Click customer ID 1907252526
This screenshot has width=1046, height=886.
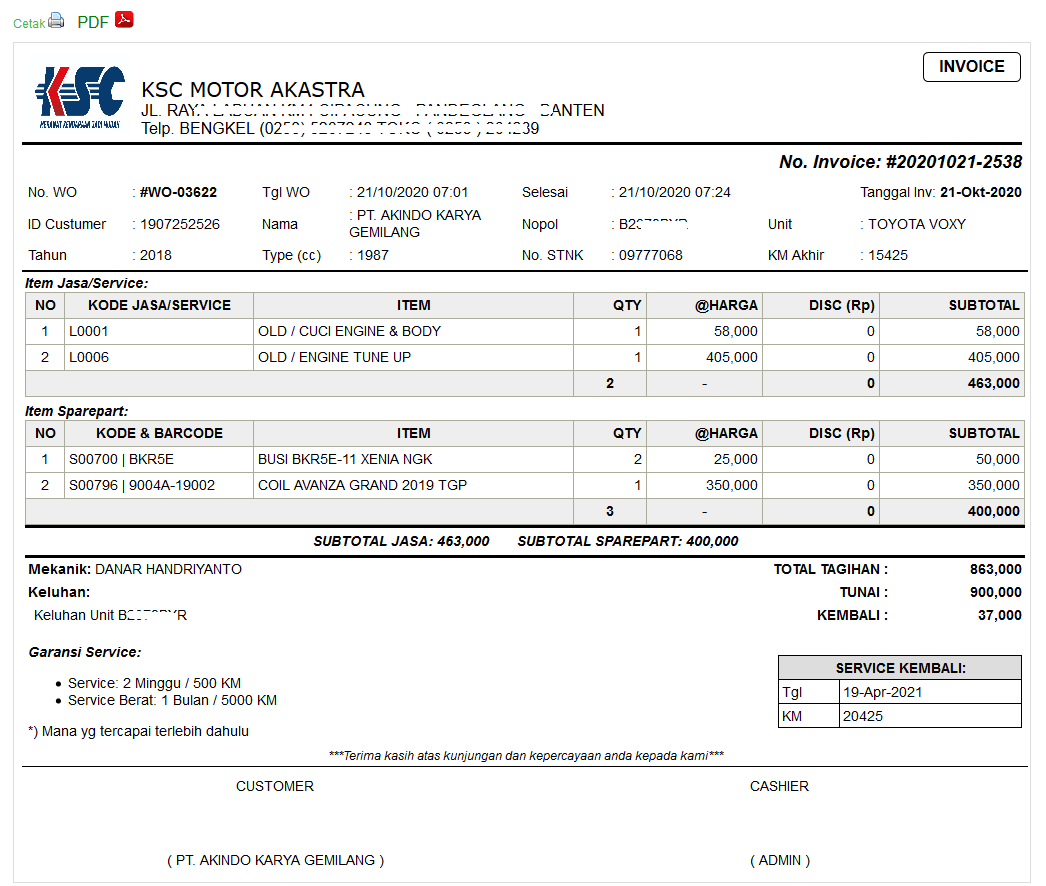[x=180, y=224]
